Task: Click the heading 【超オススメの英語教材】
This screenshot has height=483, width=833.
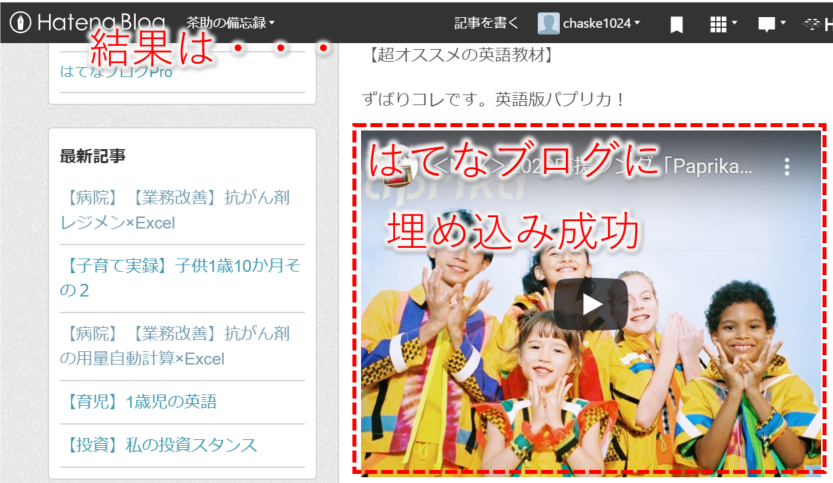Action: [x=460, y=55]
